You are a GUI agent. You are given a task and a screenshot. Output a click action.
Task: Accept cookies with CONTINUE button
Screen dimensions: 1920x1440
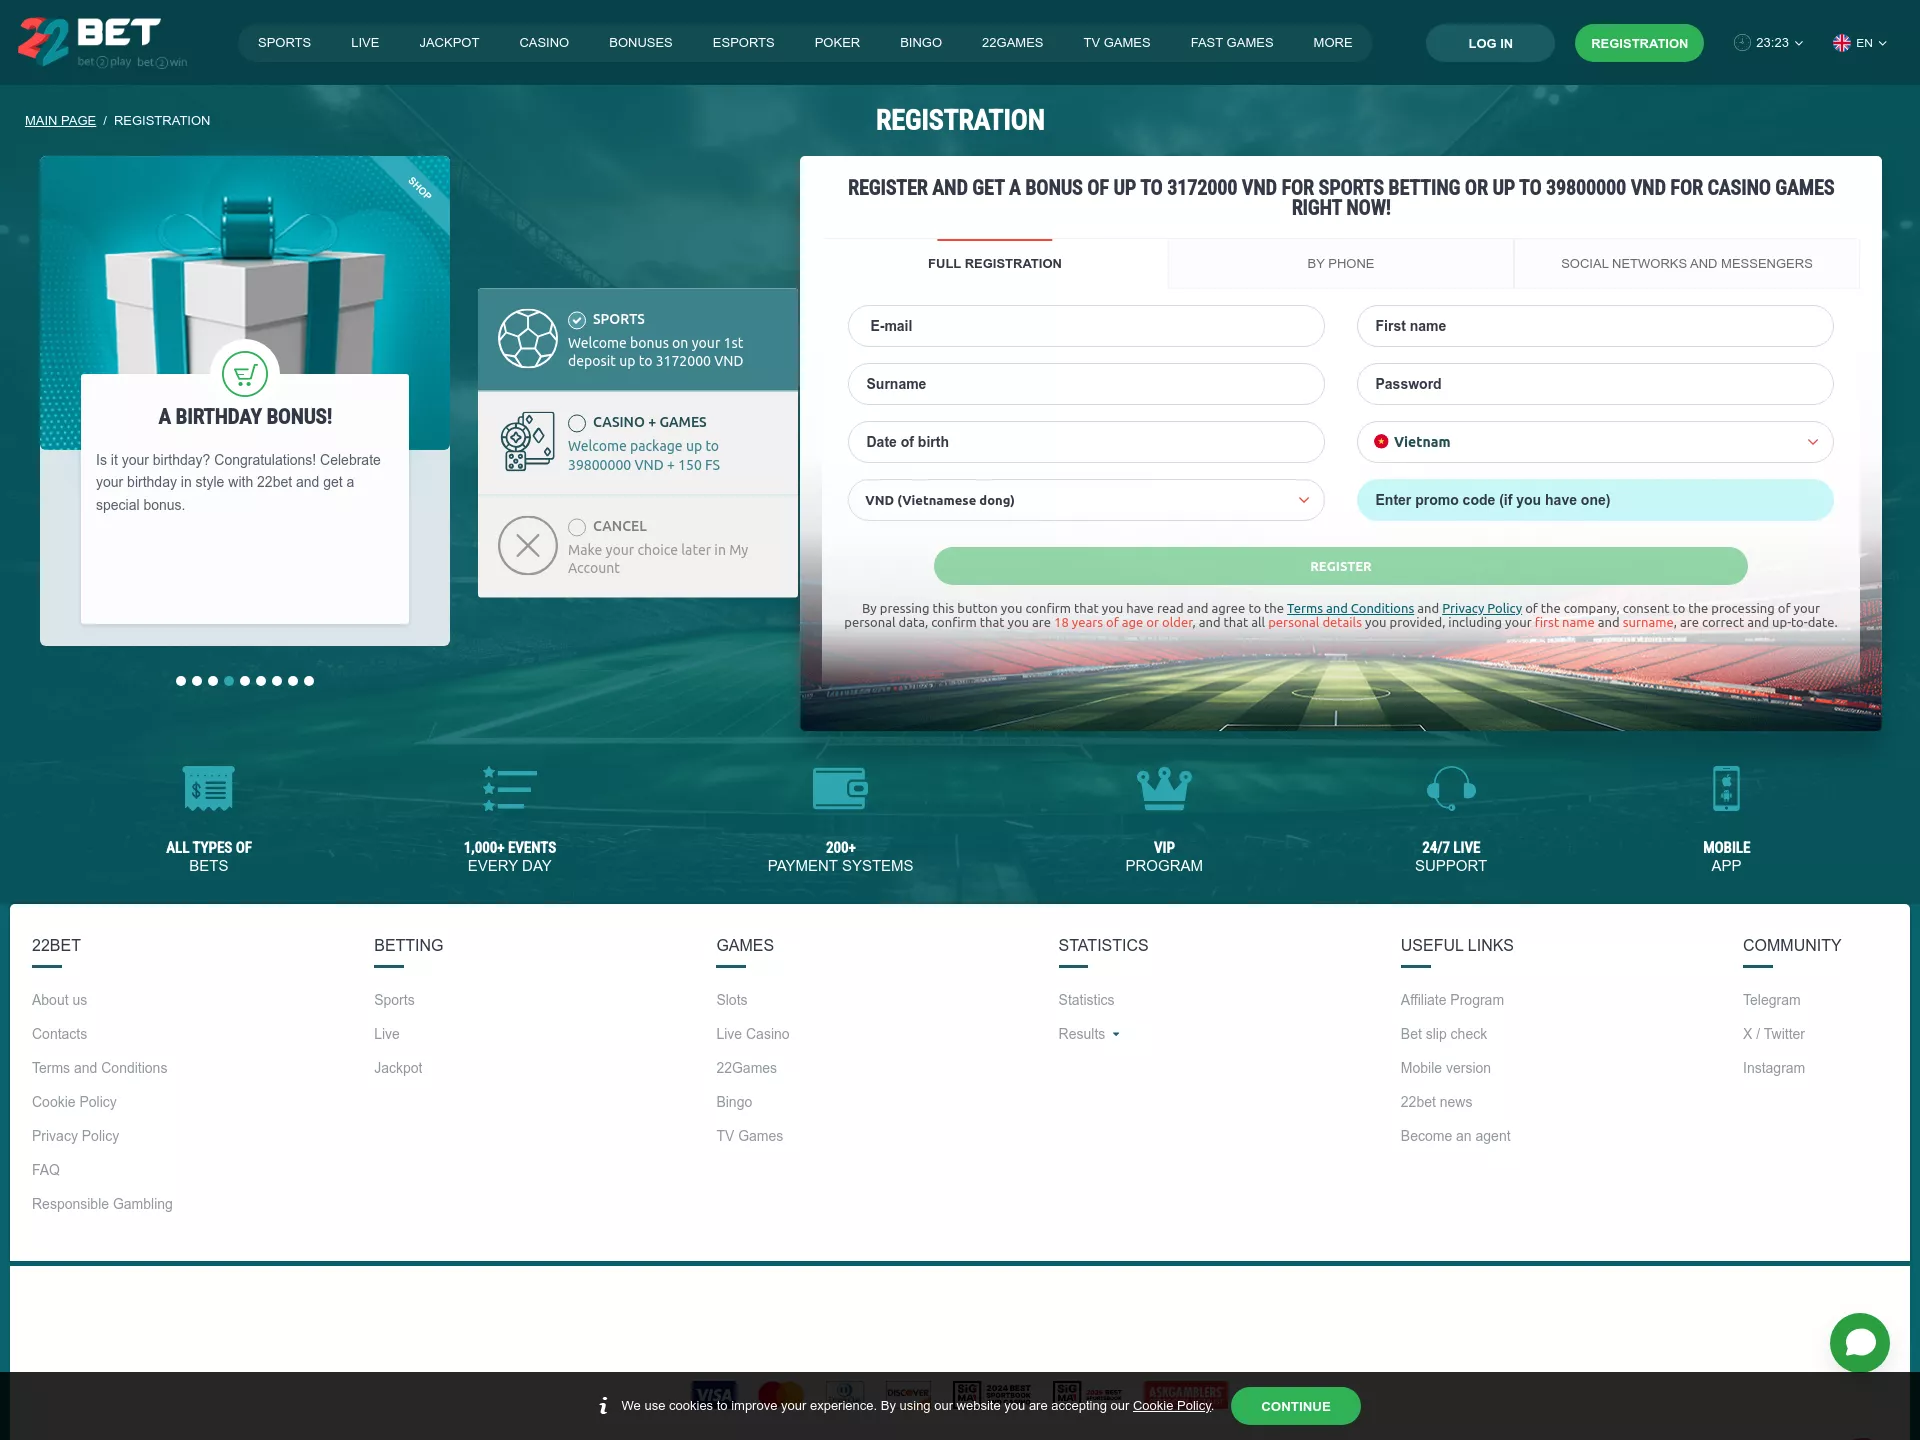(x=1296, y=1406)
